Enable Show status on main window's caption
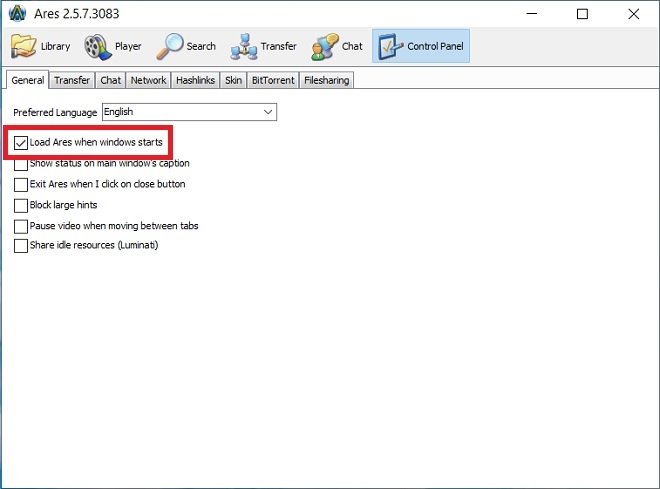660x489 pixels. click(21, 164)
